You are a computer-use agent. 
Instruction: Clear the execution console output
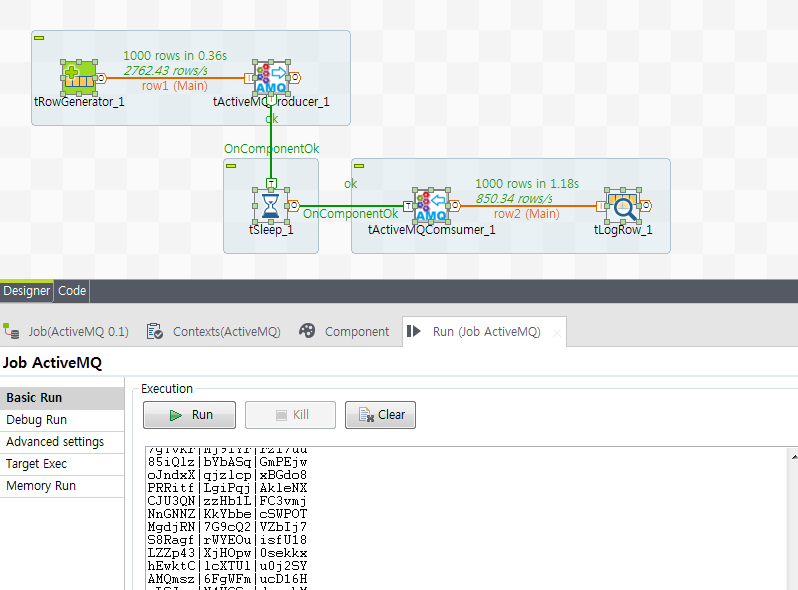[x=380, y=415]
